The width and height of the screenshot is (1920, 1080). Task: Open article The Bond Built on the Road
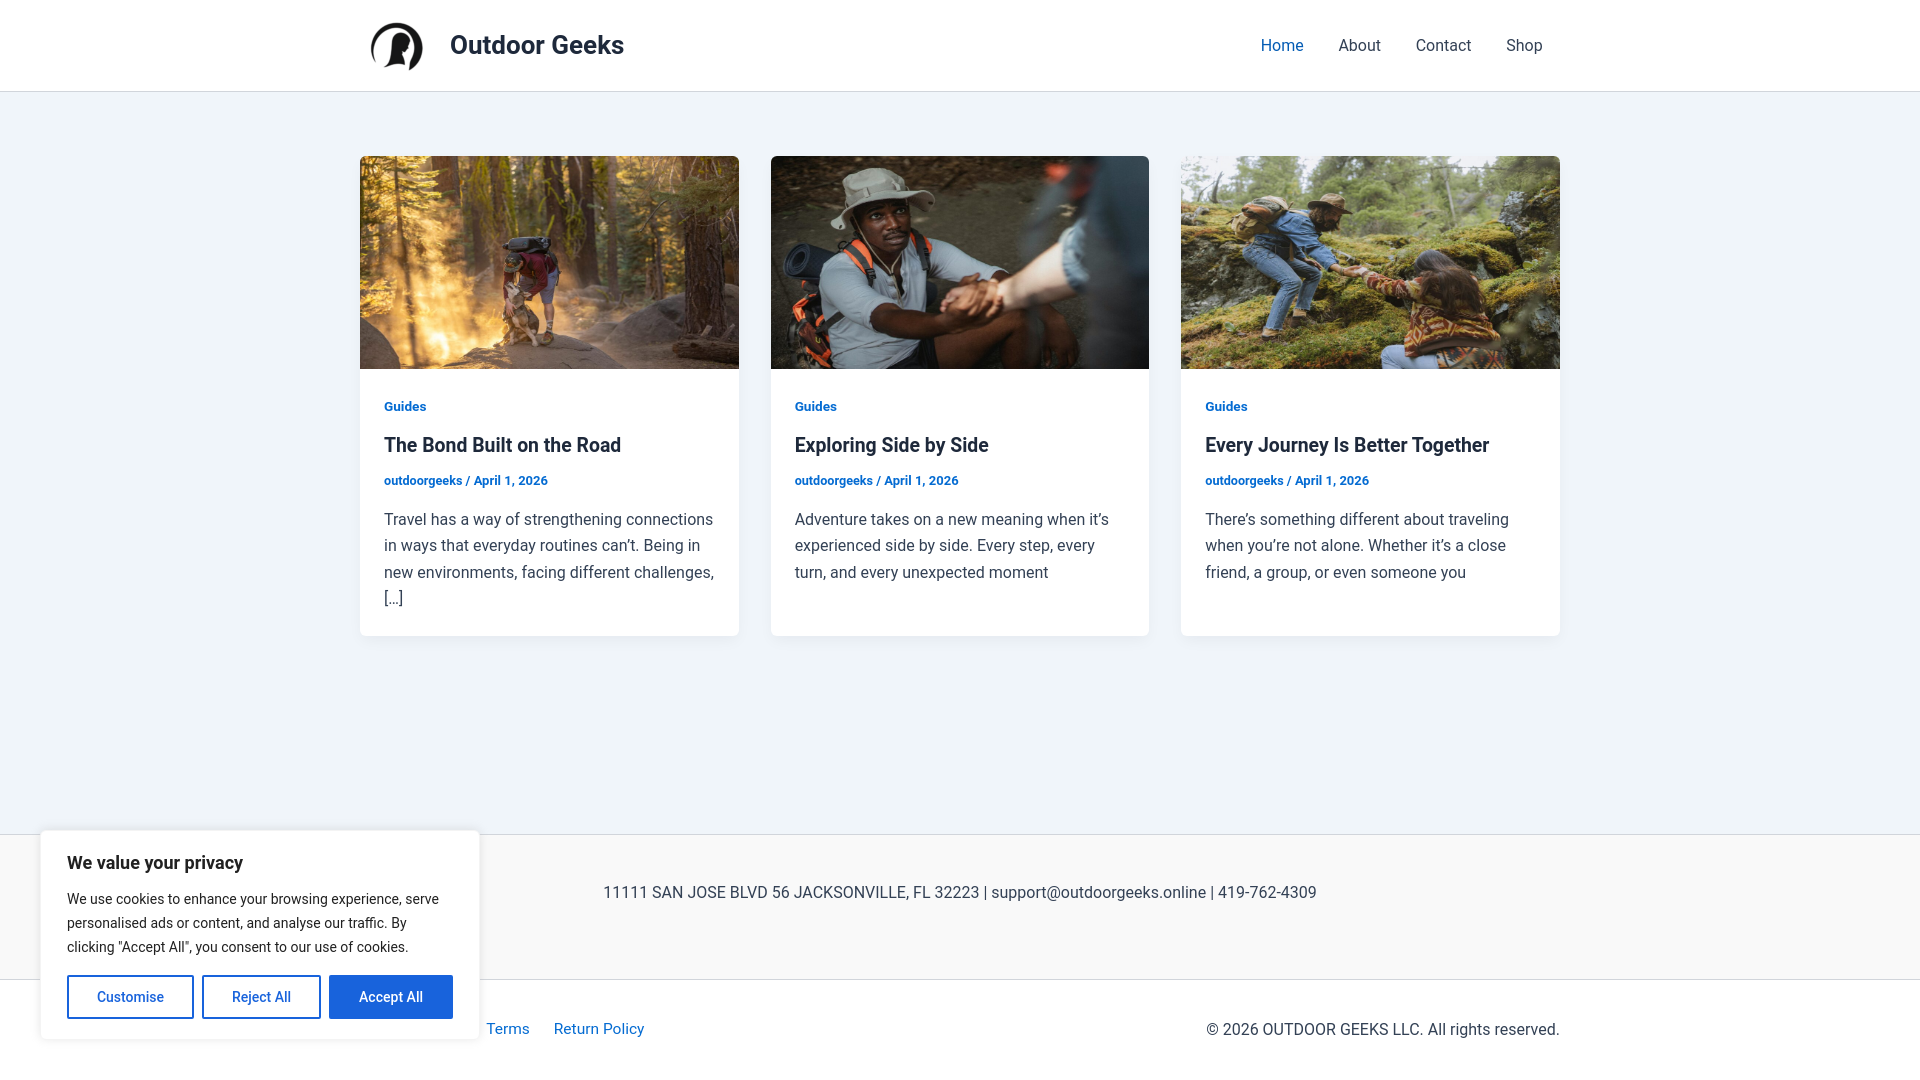pos(502,445)
